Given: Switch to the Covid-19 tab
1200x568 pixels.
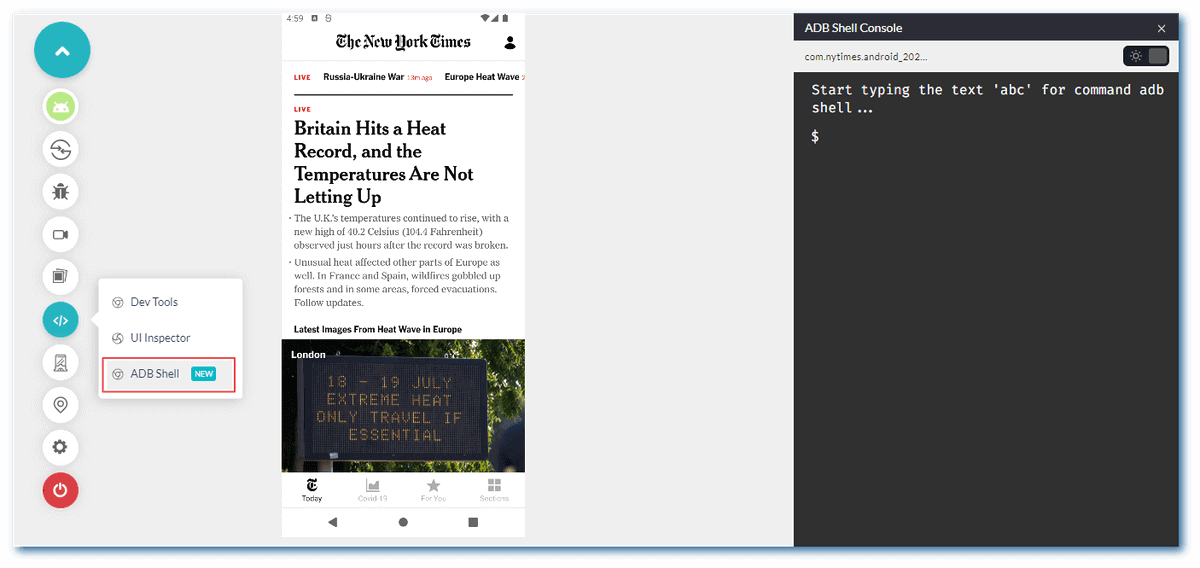Looking at the screenshot, I should tap(373, 490).
